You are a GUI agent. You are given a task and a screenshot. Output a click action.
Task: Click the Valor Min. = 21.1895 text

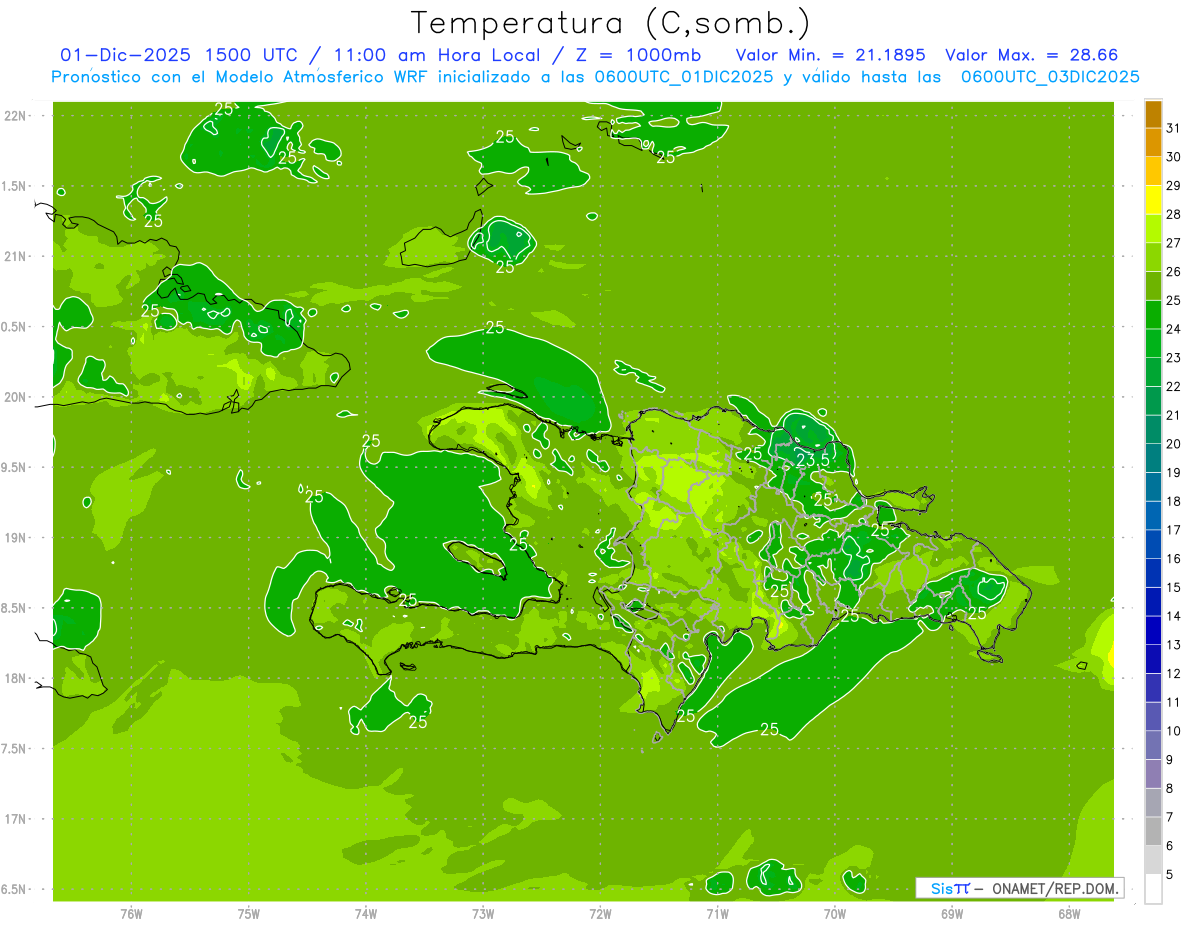tap(830, 55)
